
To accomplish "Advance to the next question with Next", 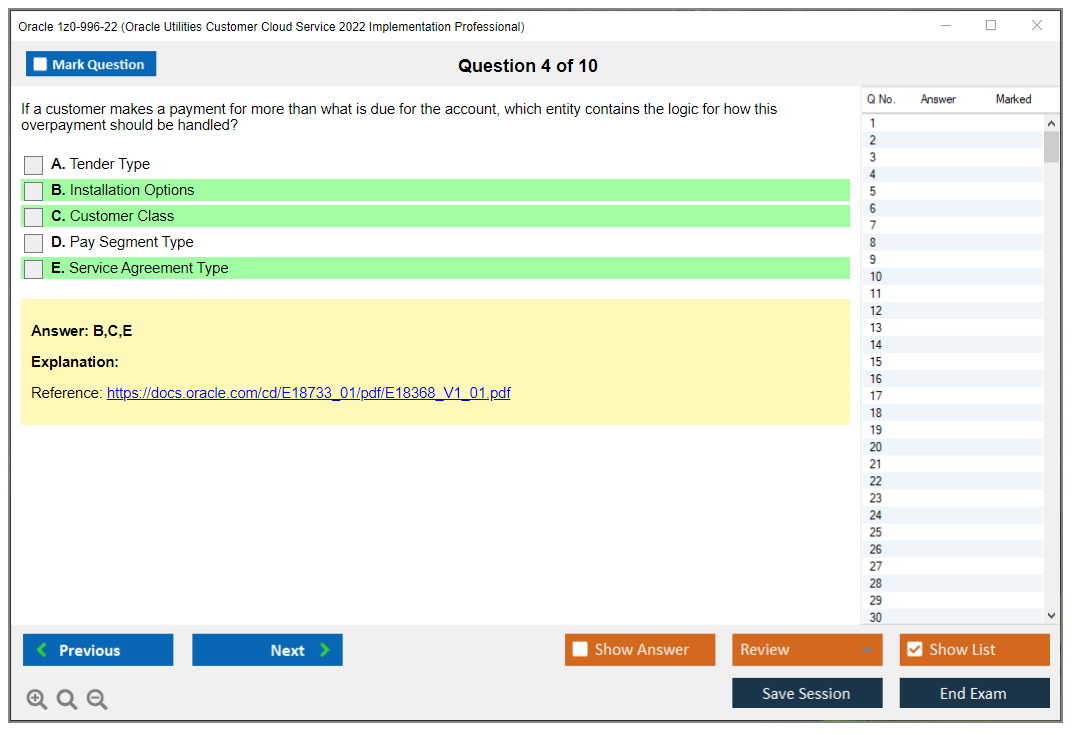I will point(267,649).
